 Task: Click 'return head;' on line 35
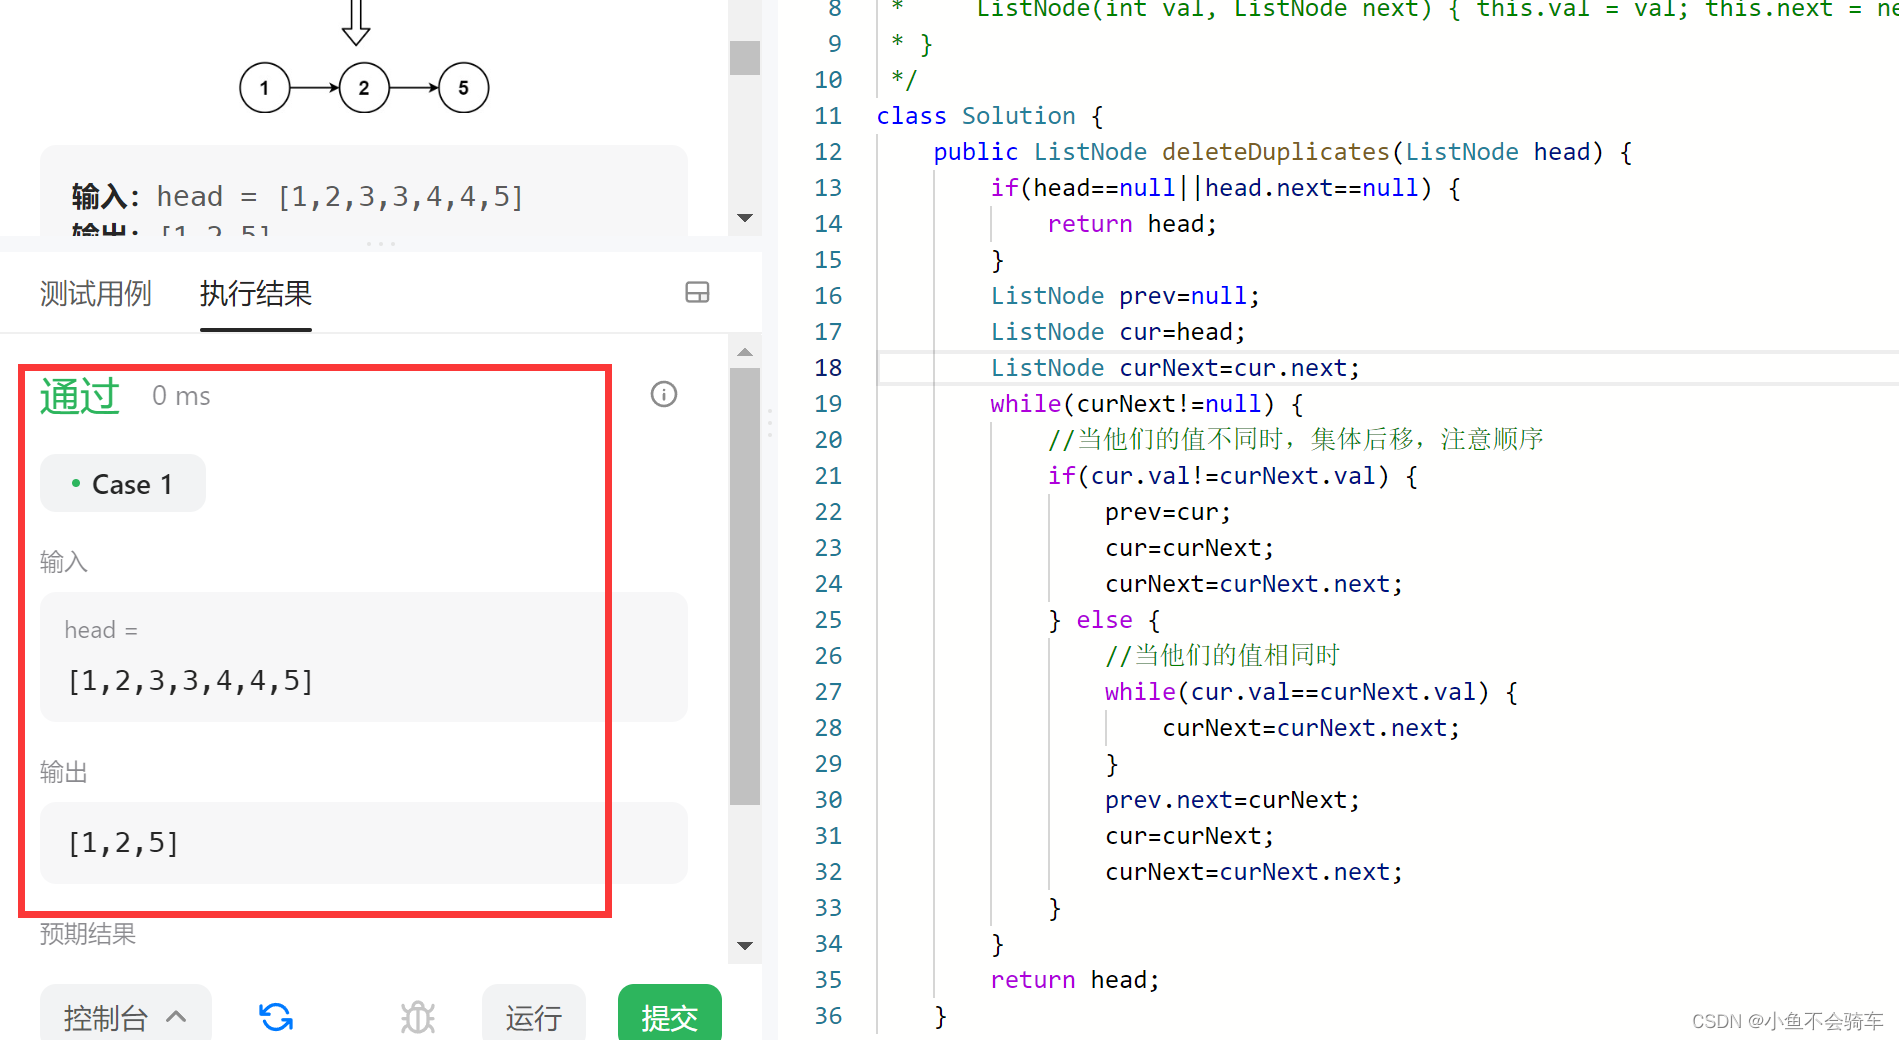tap(1075, 980)
